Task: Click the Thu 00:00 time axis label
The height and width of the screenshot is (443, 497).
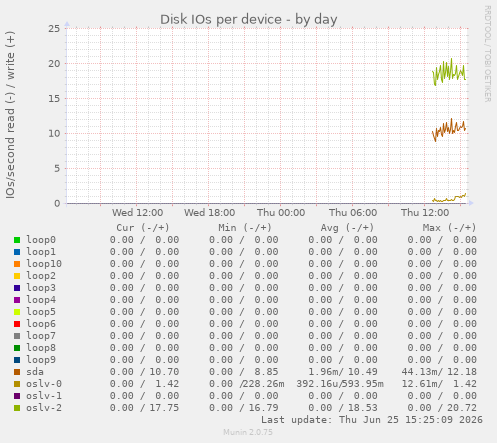Action: 281,213
